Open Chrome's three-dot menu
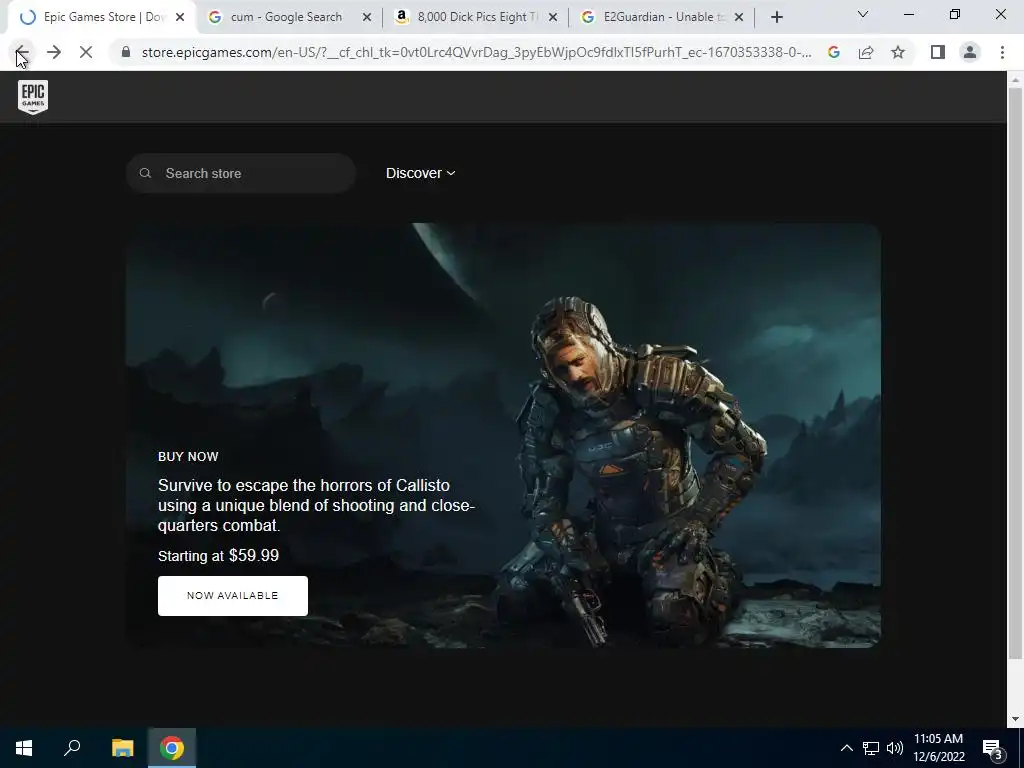Screen dimensions: 1024x768 [x=1002, y=52]
